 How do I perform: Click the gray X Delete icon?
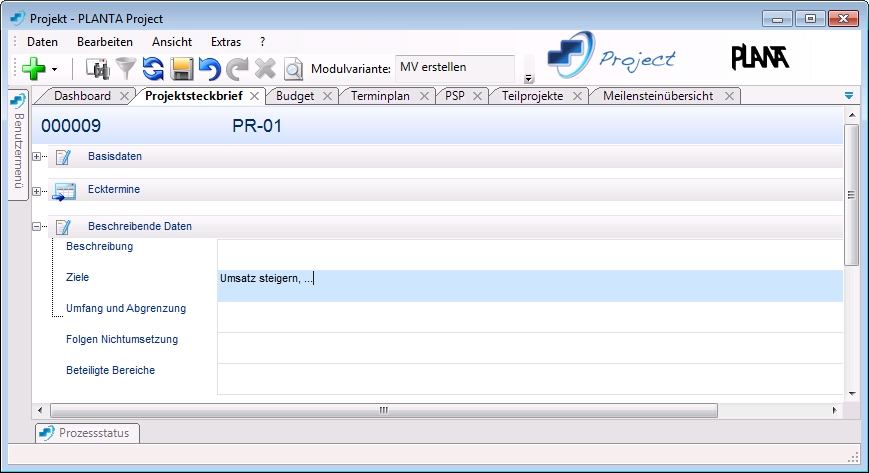click(x=265, y=69)
